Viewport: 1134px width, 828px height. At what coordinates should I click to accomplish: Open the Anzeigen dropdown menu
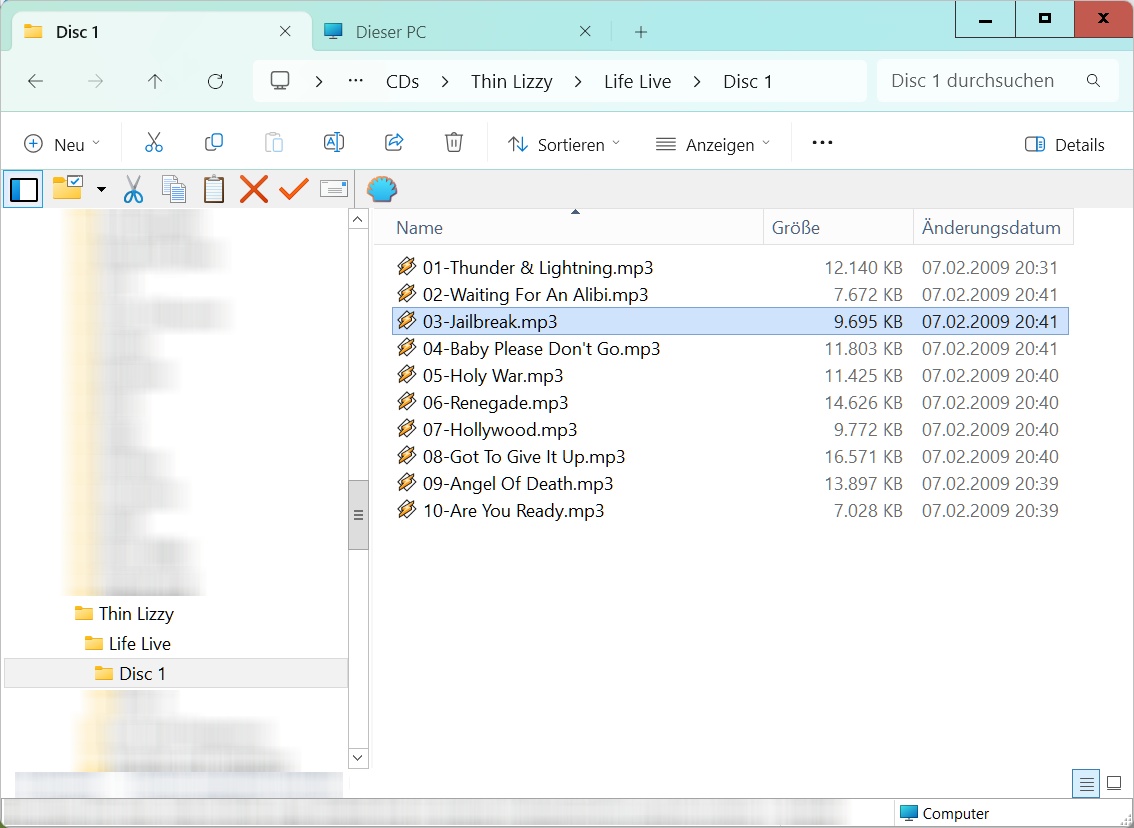click(x=712, y=143)
